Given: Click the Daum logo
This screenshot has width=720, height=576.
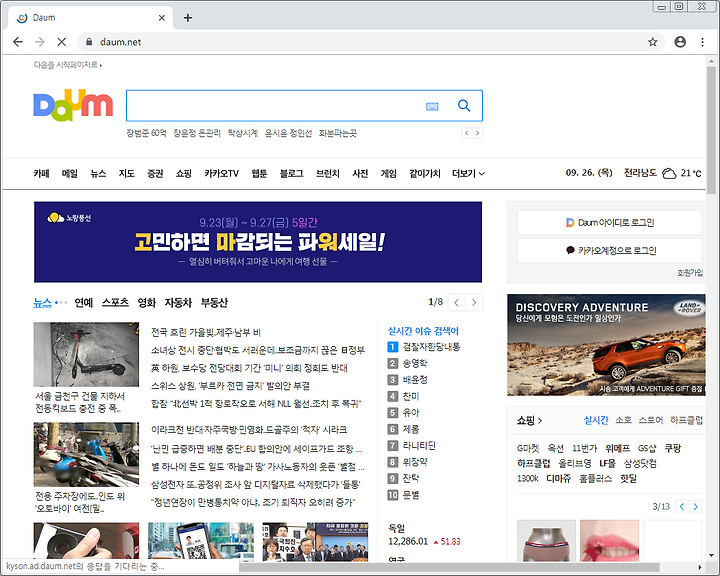Looking at the screenshot, I should (73, 105).
